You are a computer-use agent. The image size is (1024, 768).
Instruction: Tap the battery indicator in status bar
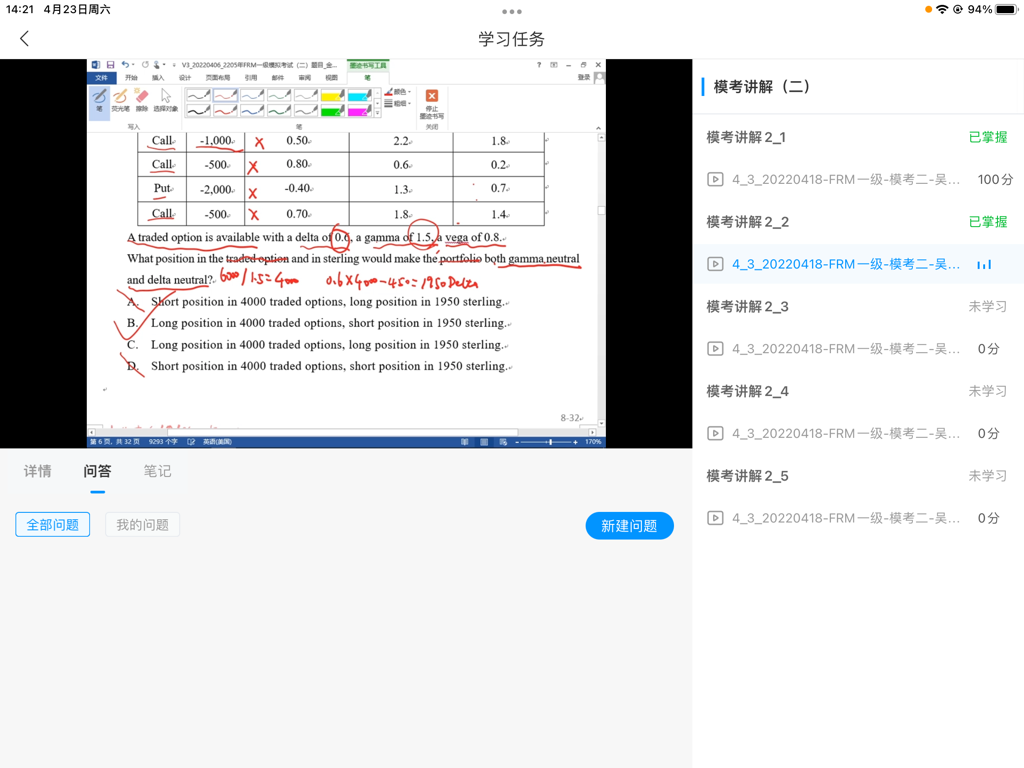[x=1006, y=9]
